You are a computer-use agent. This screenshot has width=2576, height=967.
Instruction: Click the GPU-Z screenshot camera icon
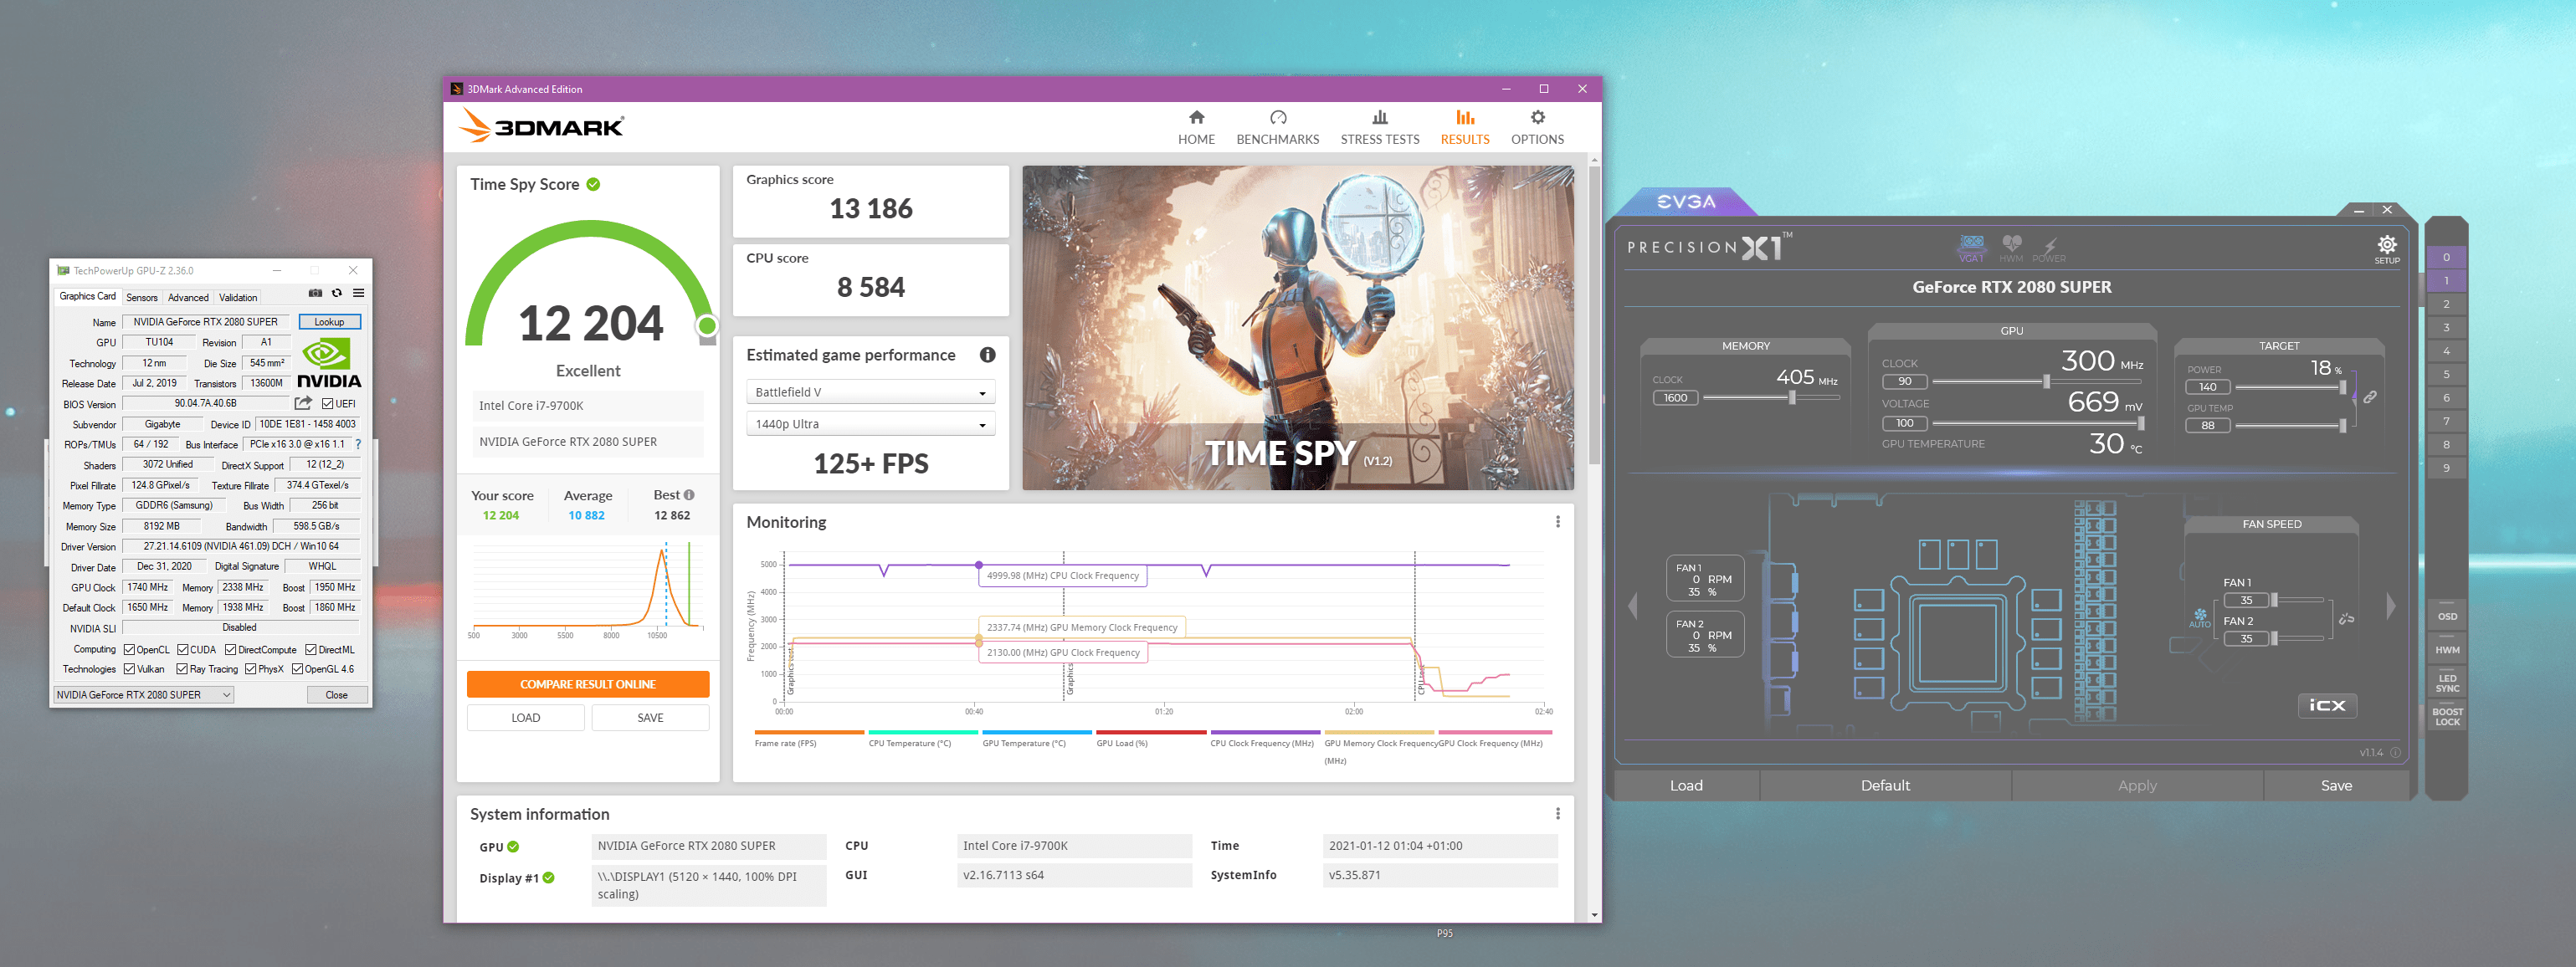point(315,294)
